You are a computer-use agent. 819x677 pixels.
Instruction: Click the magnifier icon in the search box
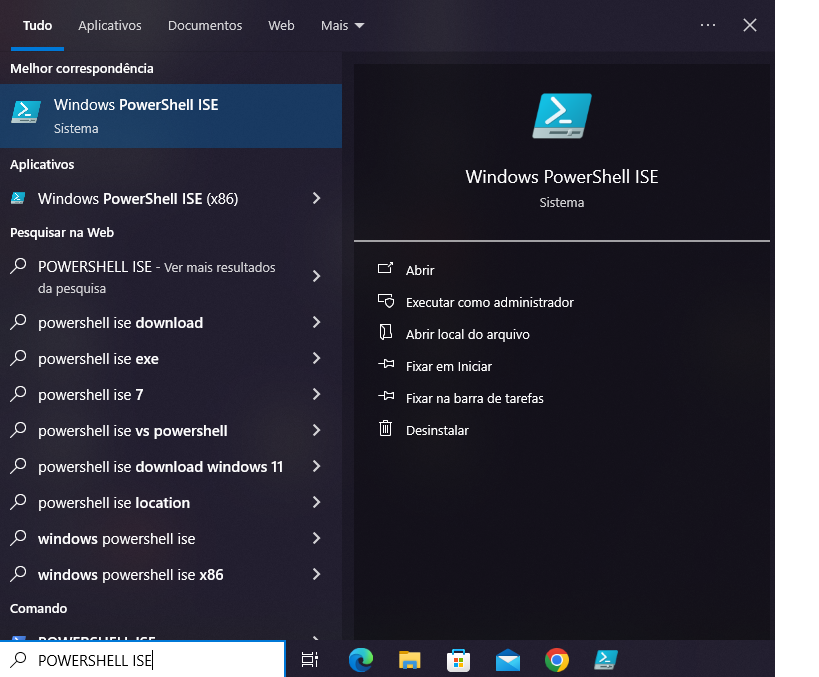[18, 659]
